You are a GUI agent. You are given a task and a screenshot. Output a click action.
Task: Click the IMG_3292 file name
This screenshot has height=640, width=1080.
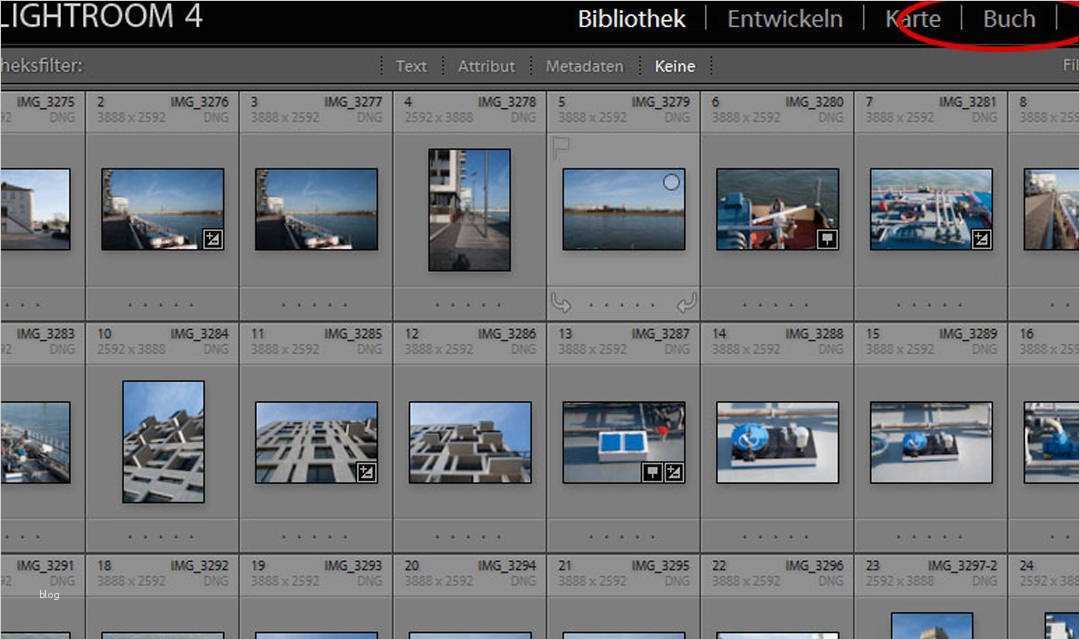[199, 566]
